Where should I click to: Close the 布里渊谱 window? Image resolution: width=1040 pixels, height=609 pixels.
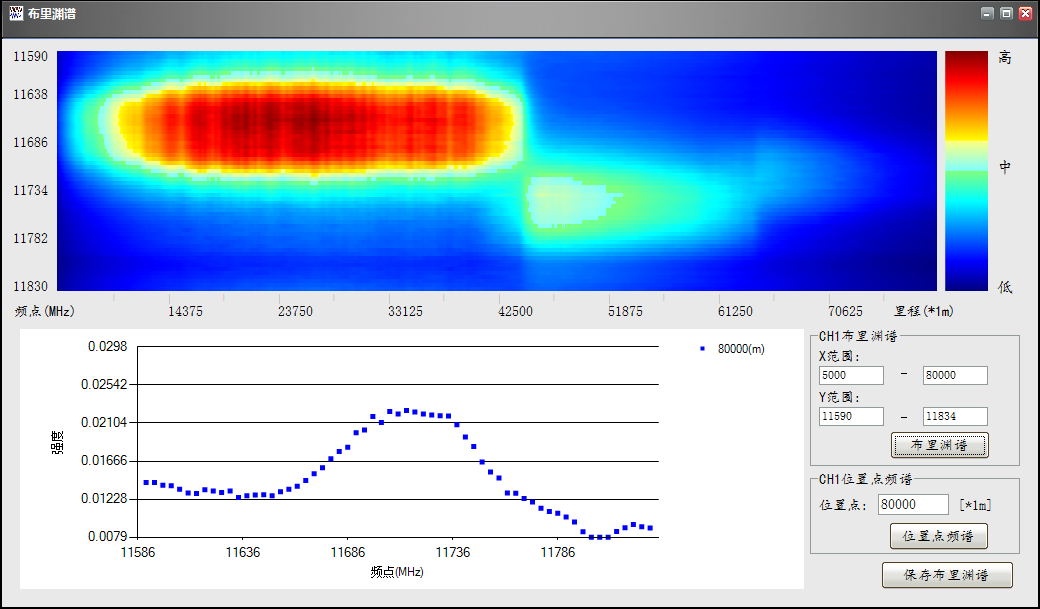point(1025,14)
